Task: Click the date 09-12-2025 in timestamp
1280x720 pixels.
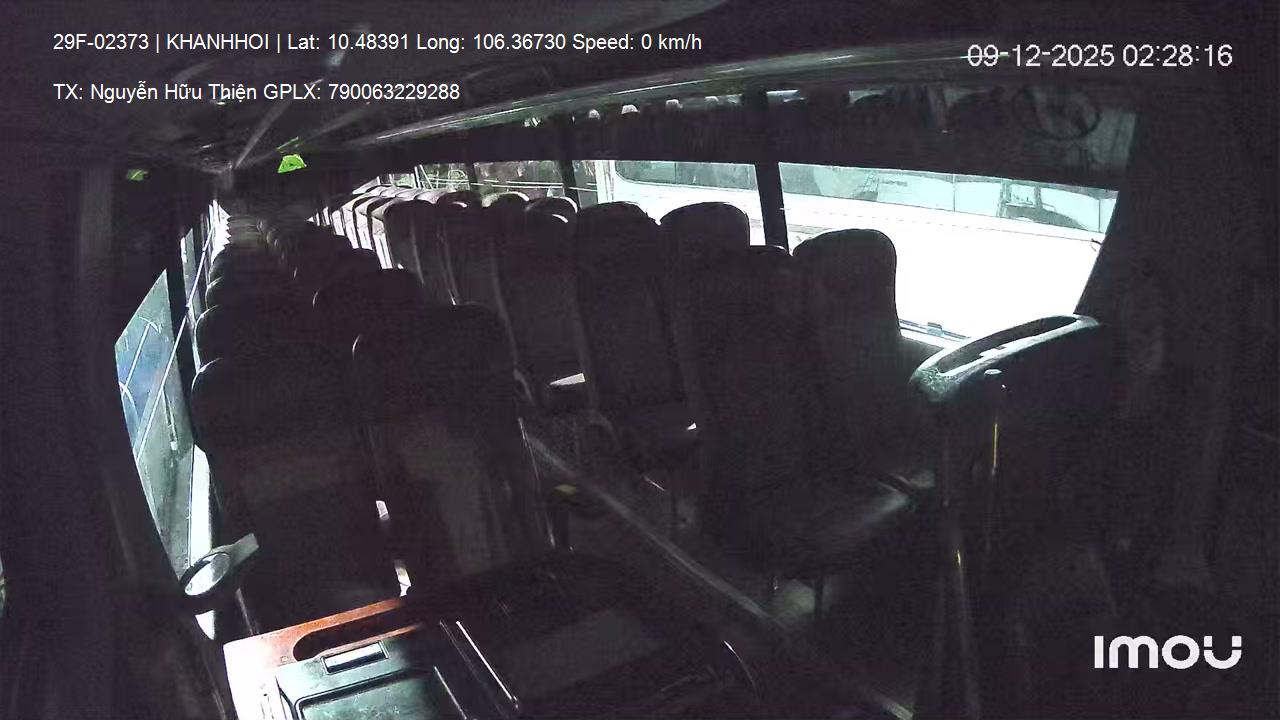Action: (x=1040, y=56)
